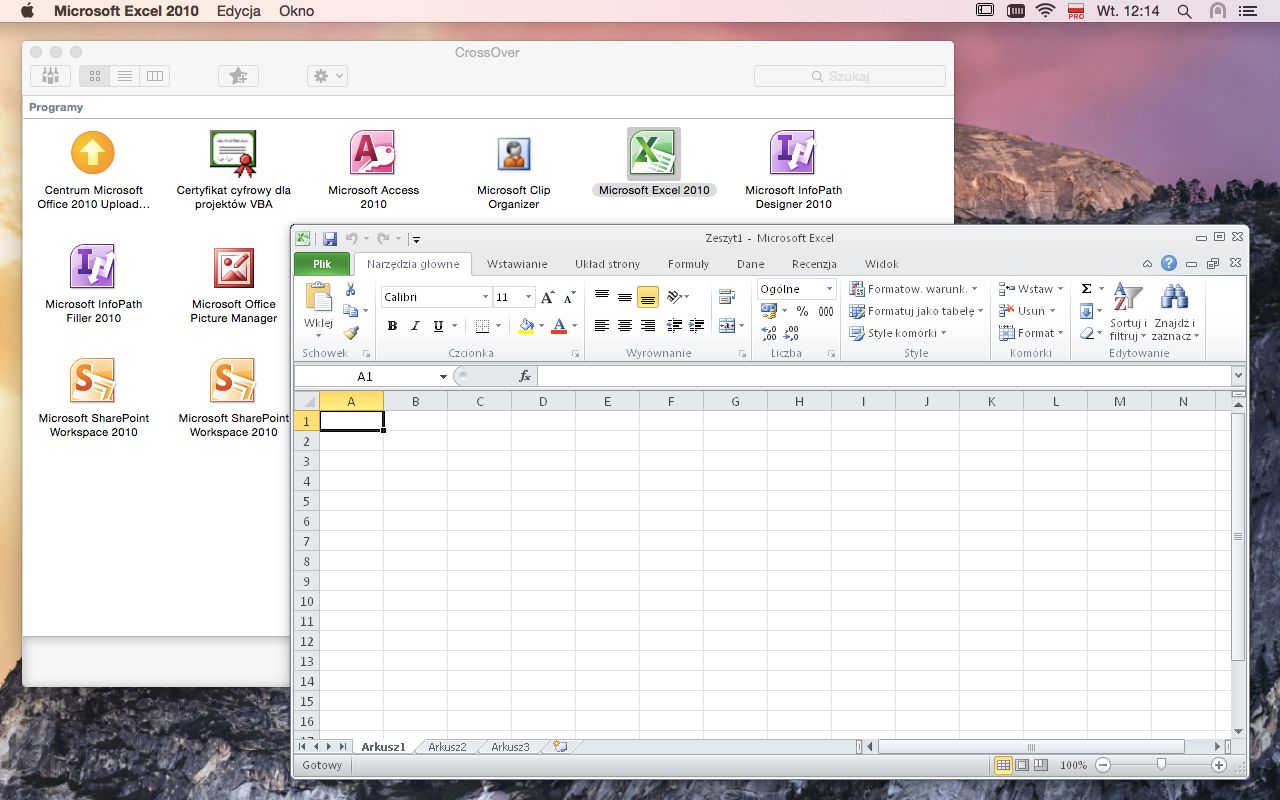
Task: Increase the cell indent
Action: 697,326
